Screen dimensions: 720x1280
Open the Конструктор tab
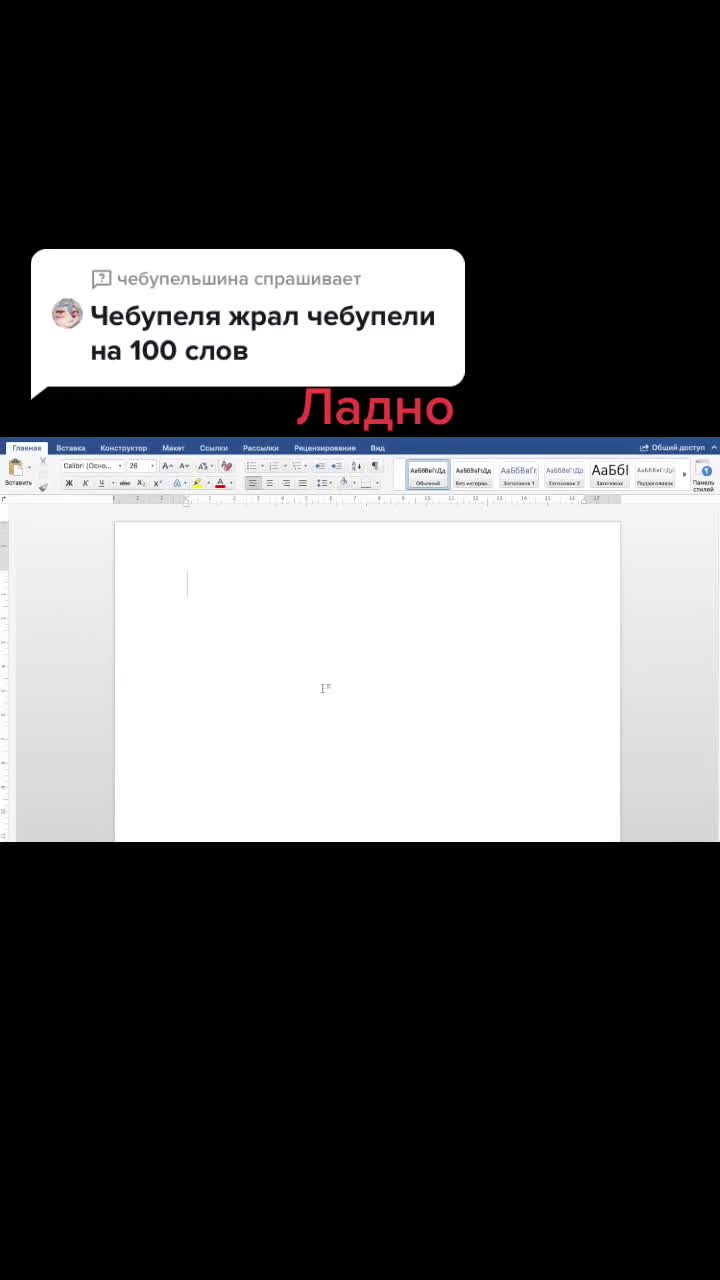tap(123, 448)
